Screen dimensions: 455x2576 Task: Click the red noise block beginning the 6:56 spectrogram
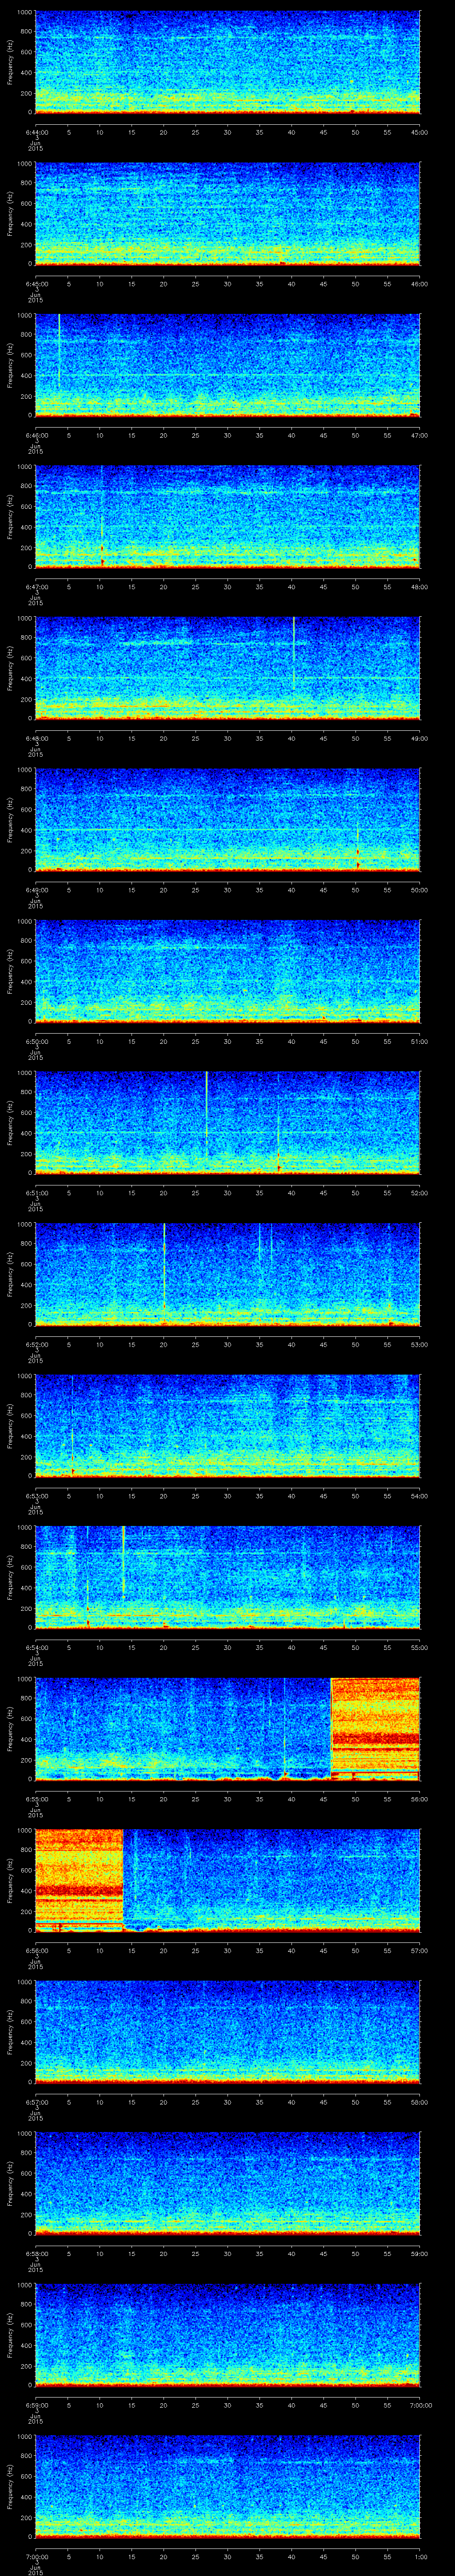click(79, 1880)
